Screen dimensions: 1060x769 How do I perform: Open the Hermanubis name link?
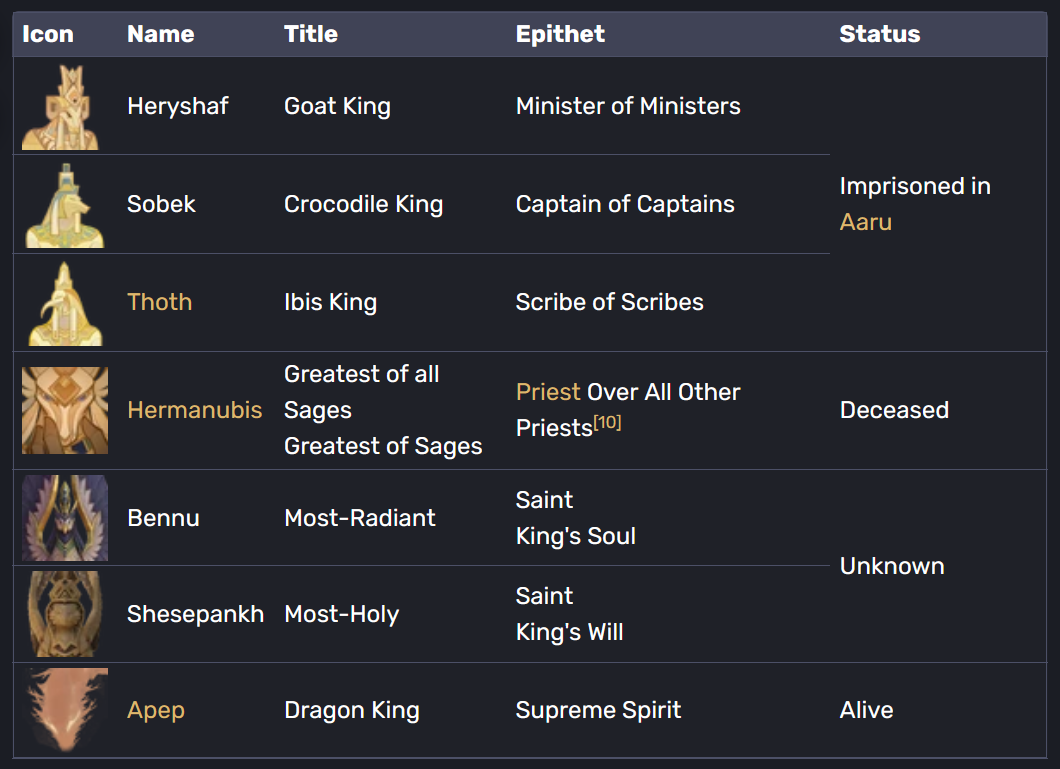click(x=194, y=410)
